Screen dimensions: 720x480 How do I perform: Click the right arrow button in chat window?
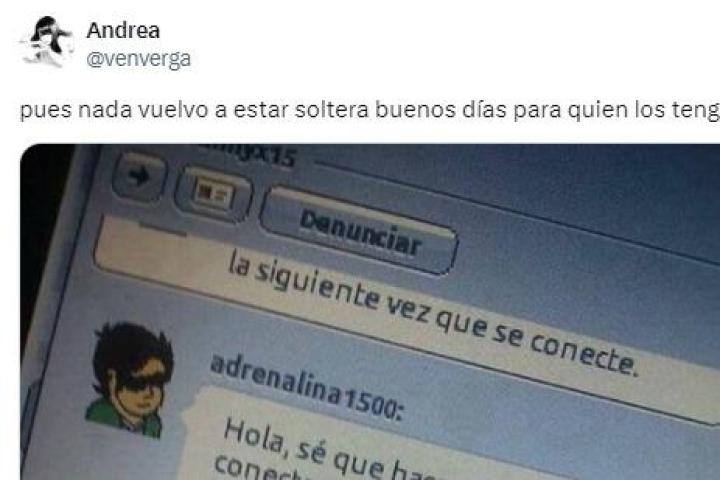point(139,176)
